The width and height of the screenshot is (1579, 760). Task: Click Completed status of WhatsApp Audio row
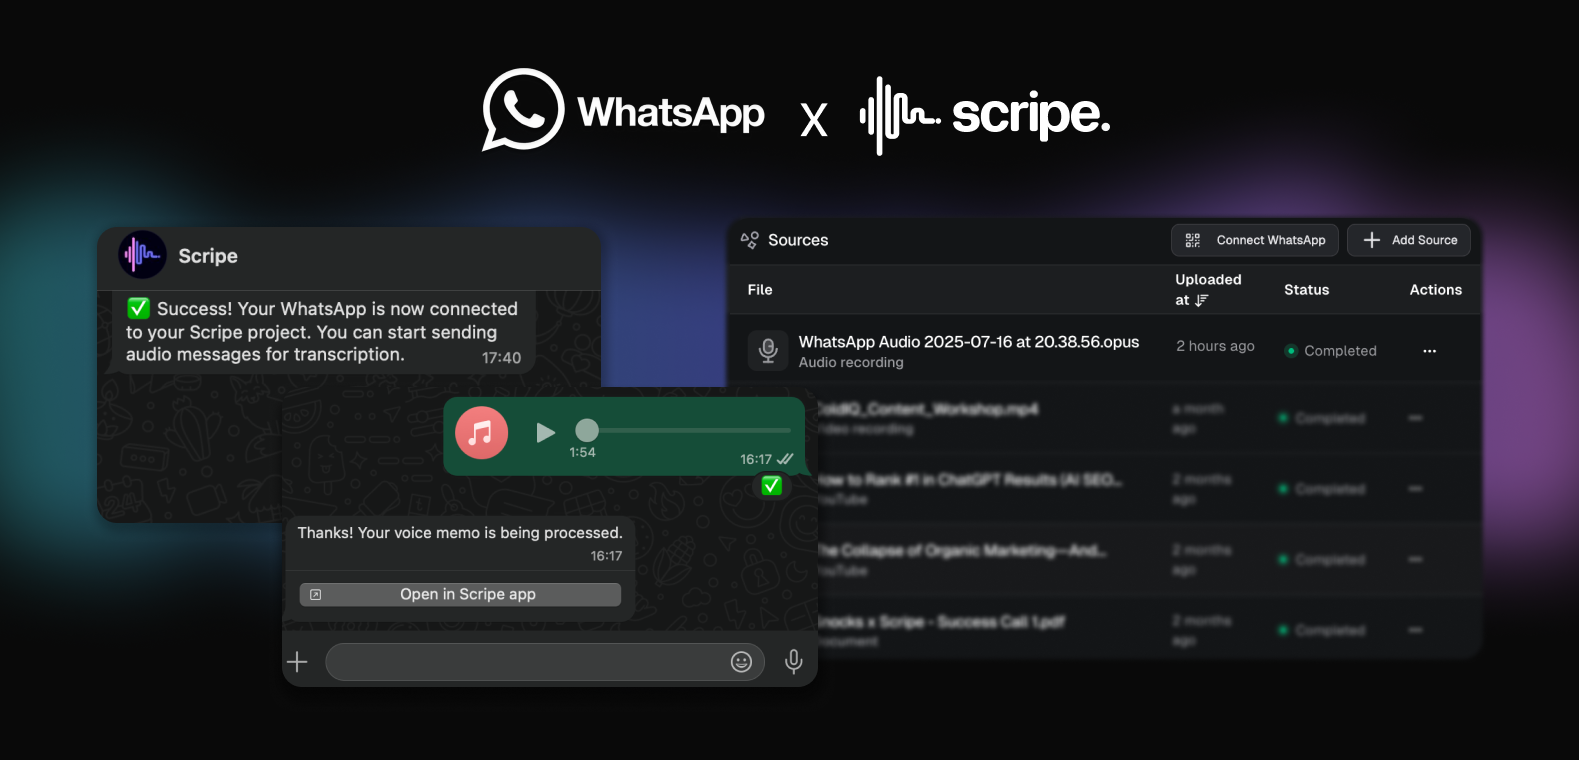pyautogui.click(x=1330, y=351)
